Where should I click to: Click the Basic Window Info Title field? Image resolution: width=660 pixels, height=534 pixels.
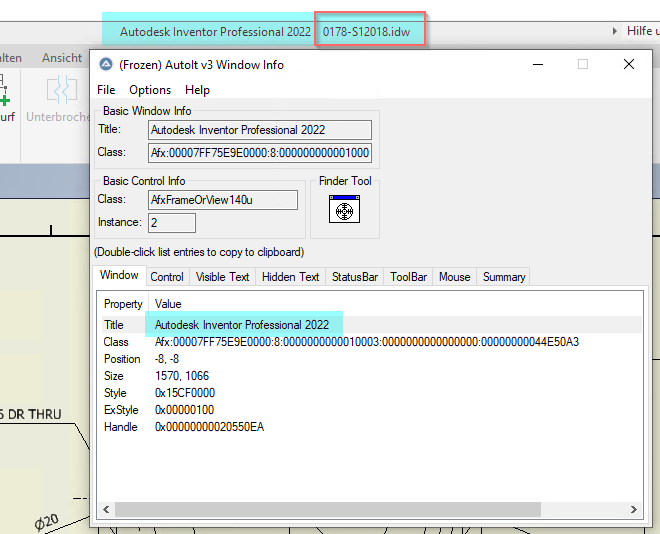tap(260, 130)
